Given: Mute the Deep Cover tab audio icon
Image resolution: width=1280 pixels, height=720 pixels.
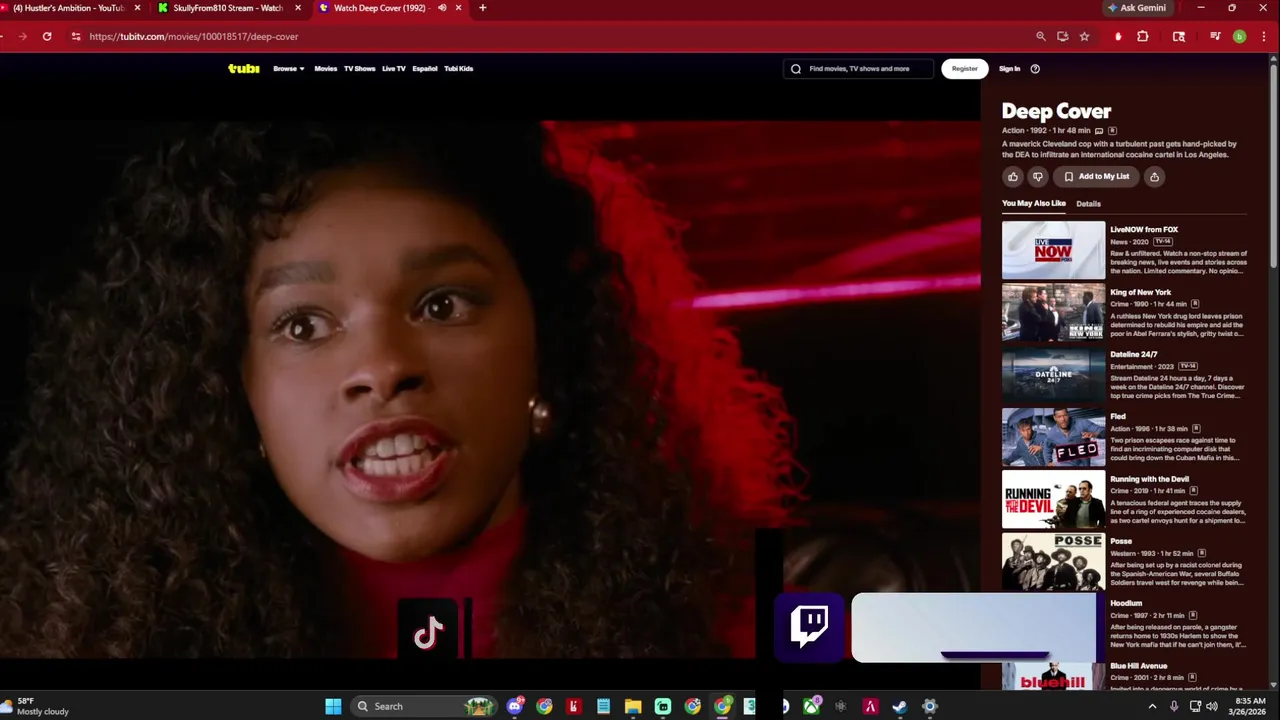Looking at the screenshot, I should pyautogui.click(x=442, y=8).
